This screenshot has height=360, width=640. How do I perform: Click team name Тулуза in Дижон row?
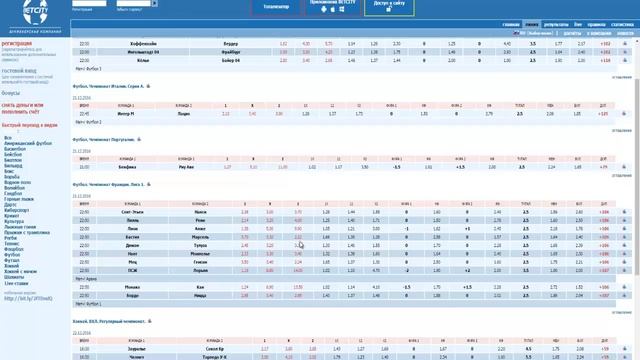(200, 245)
